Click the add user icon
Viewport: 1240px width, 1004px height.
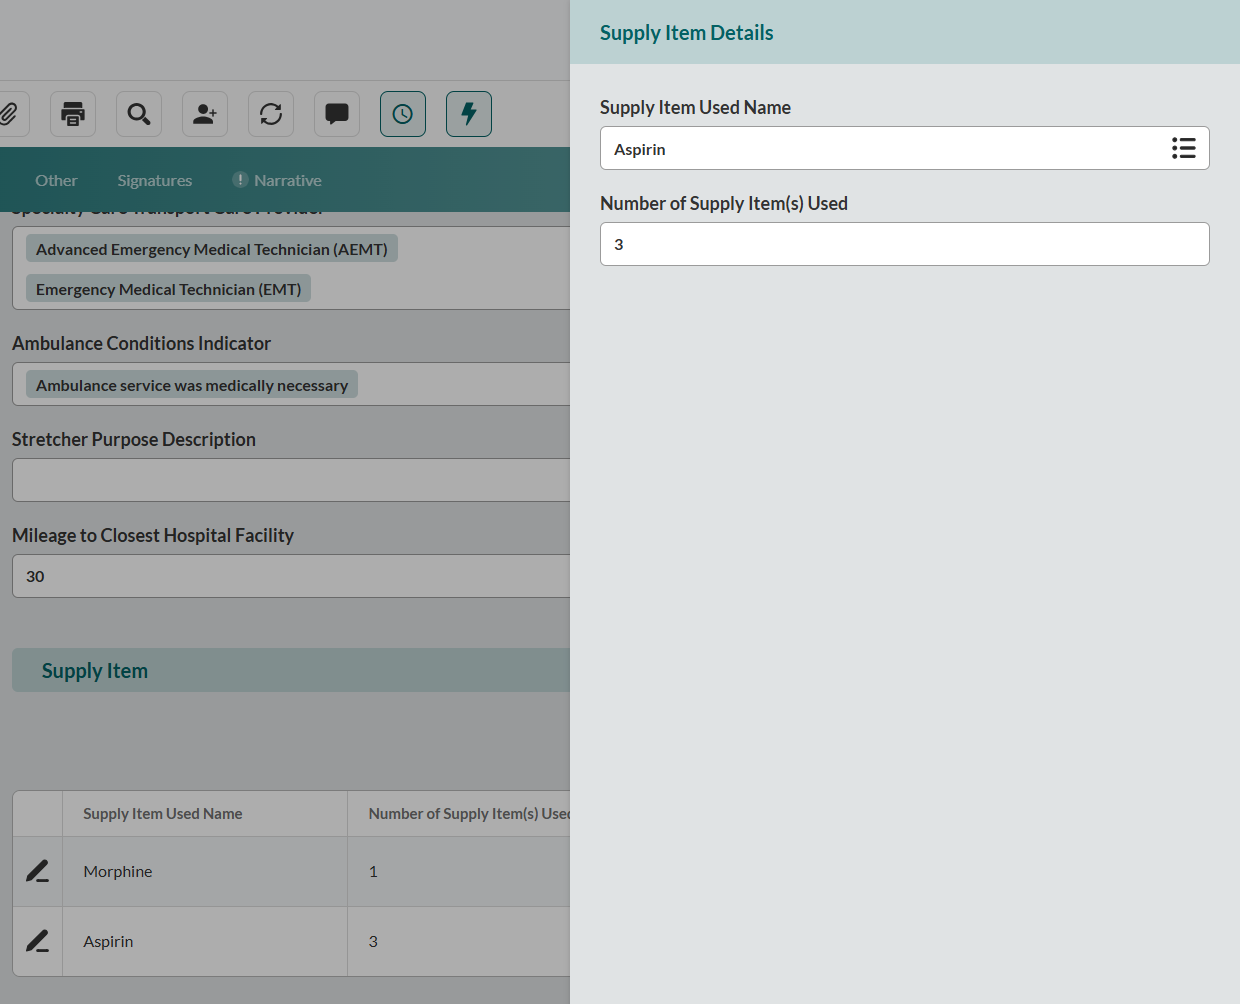coord(205,114)
